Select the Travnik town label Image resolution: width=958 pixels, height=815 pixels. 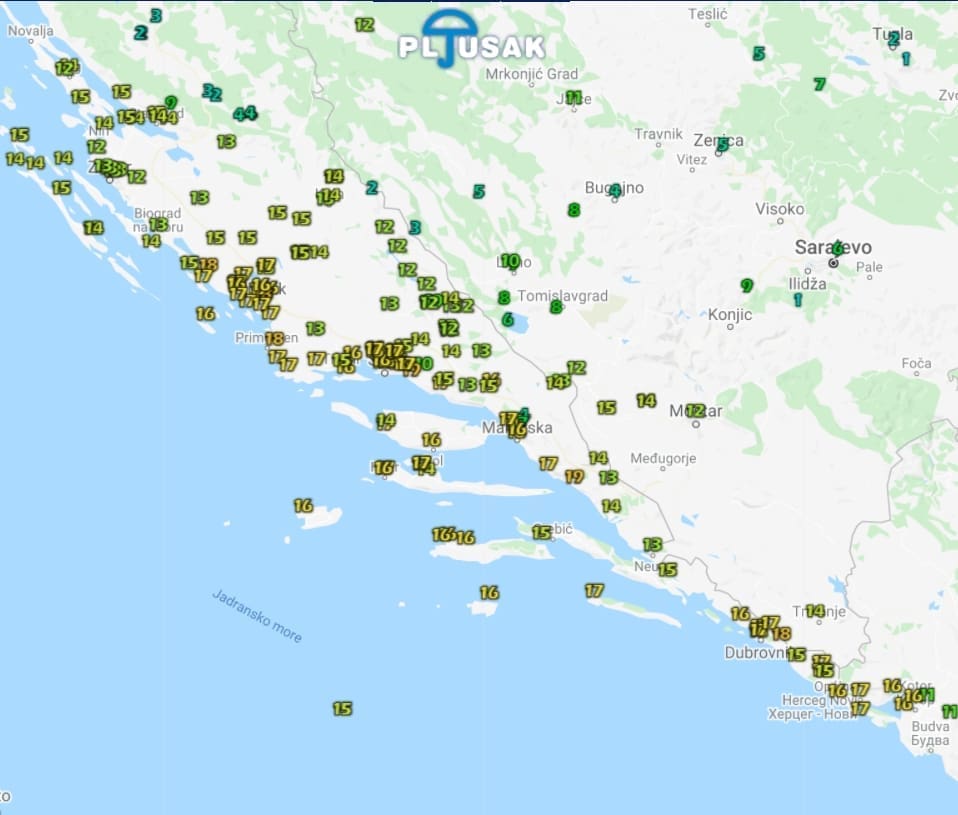click(x=658, y=134)
